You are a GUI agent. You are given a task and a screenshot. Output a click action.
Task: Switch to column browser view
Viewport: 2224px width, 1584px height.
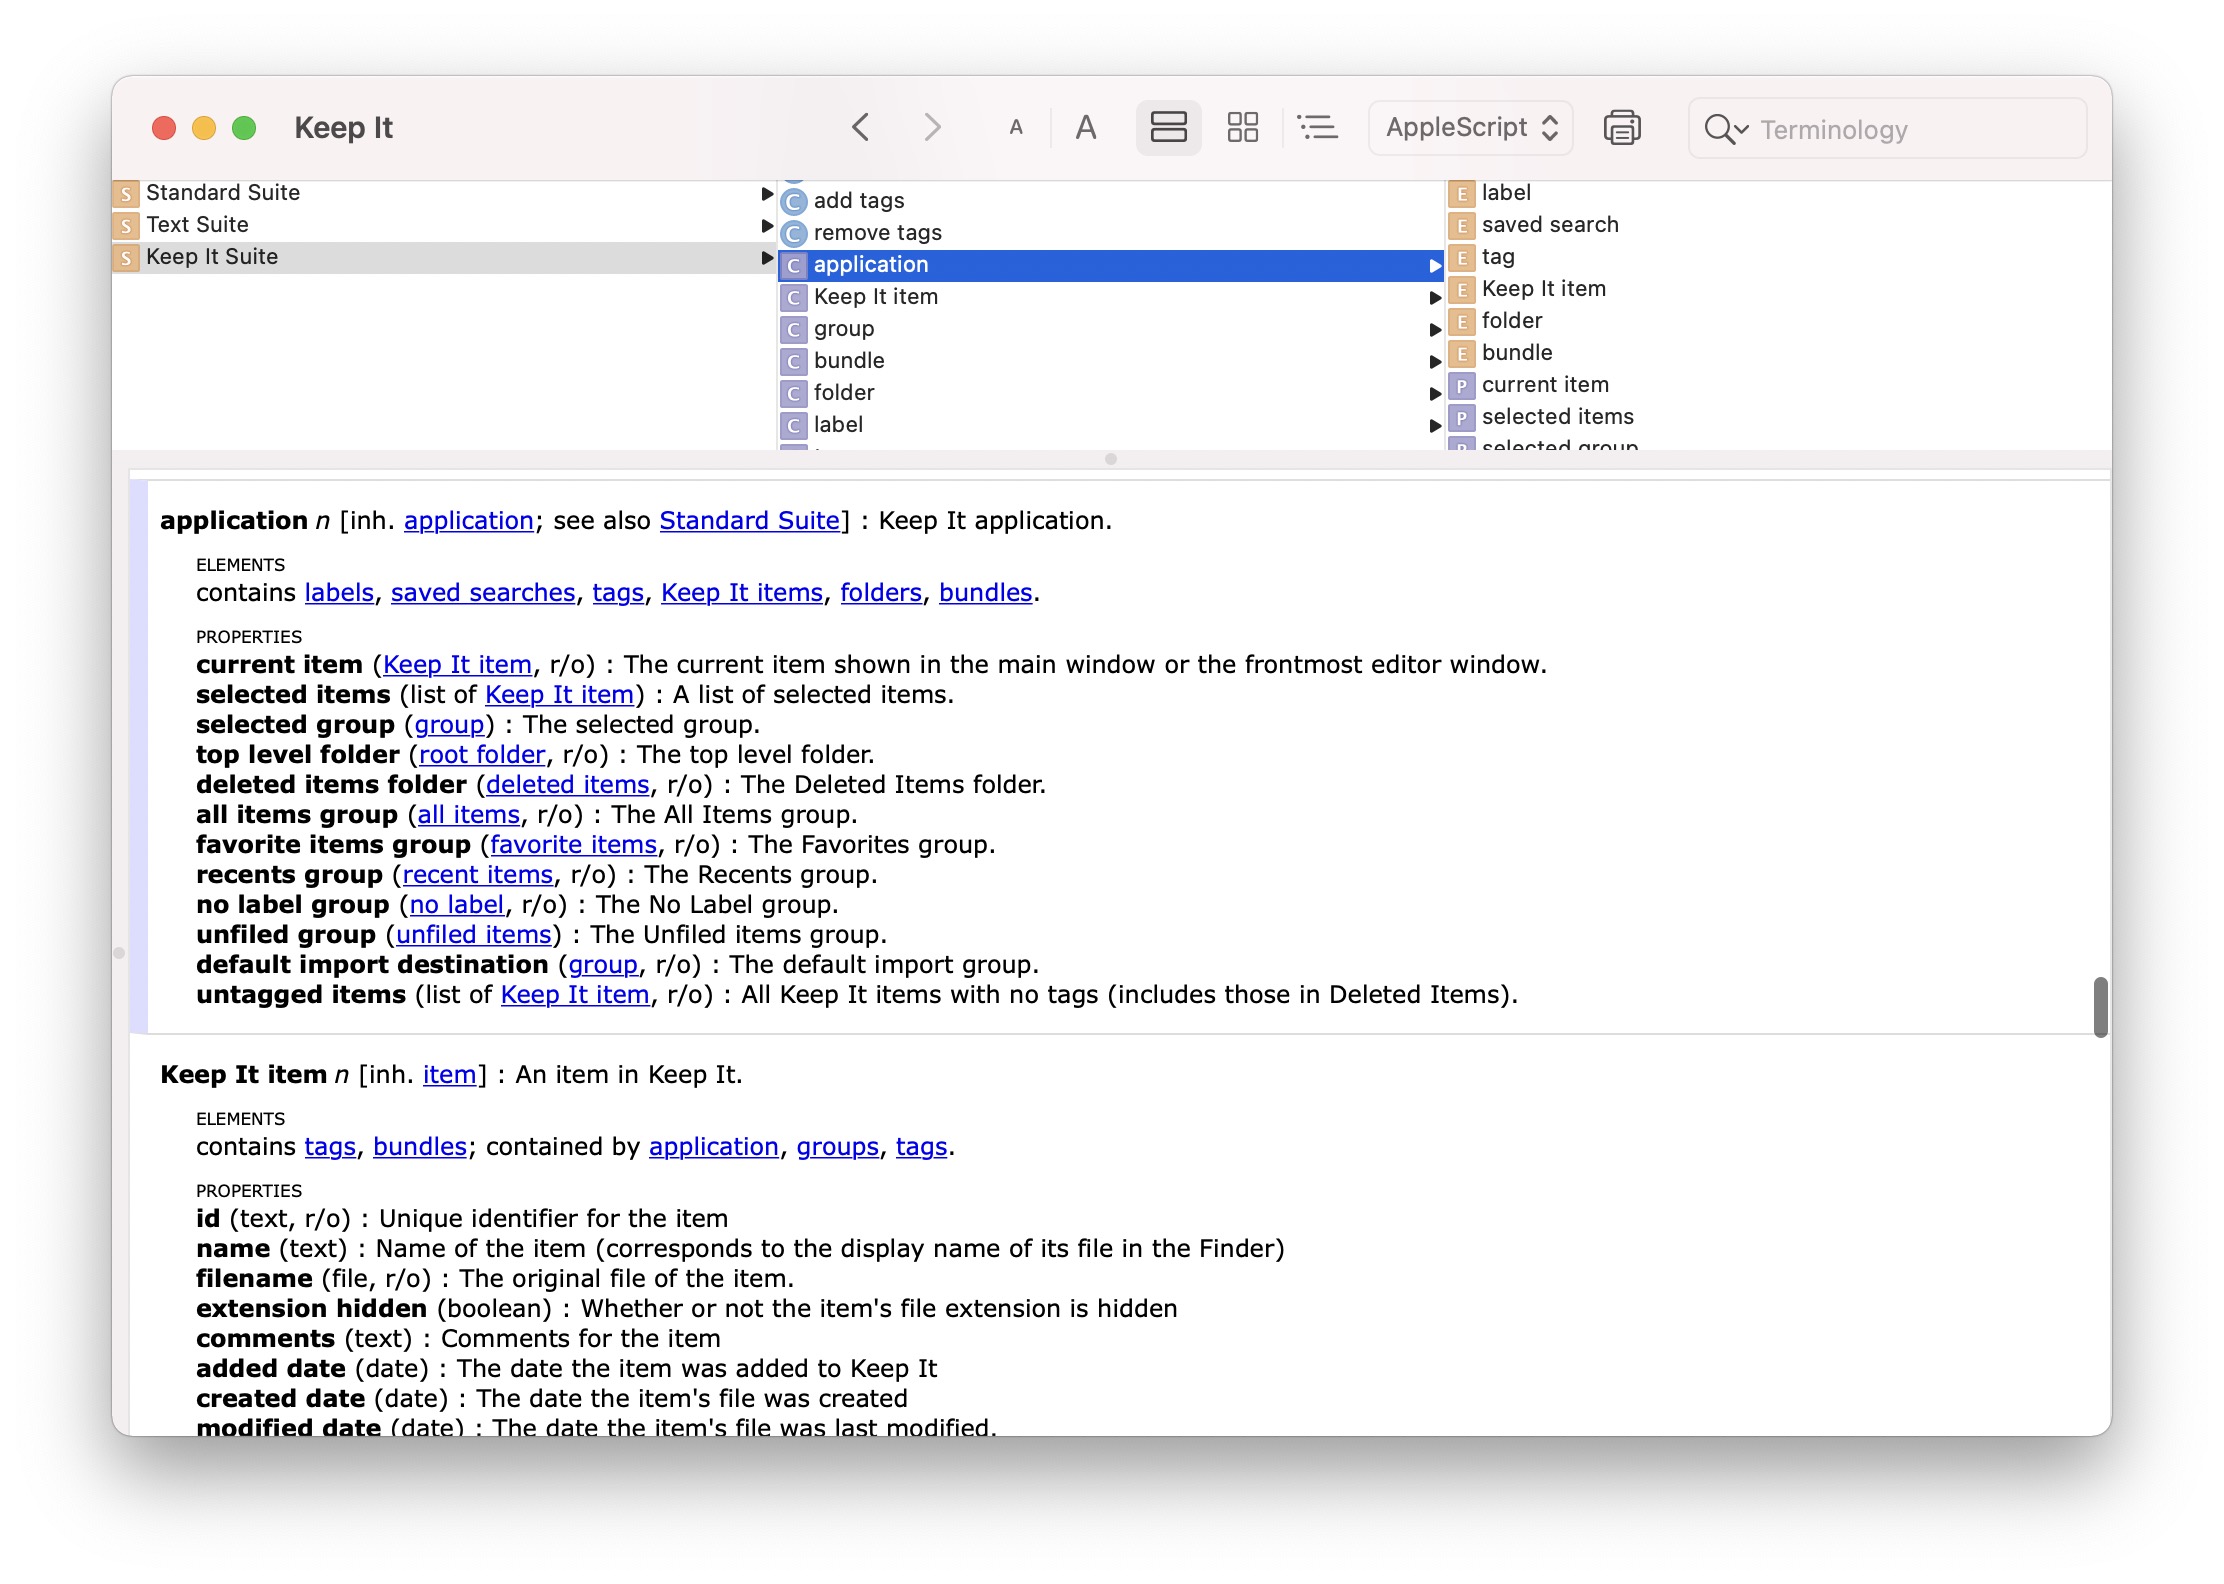(x=1168, y=128)
